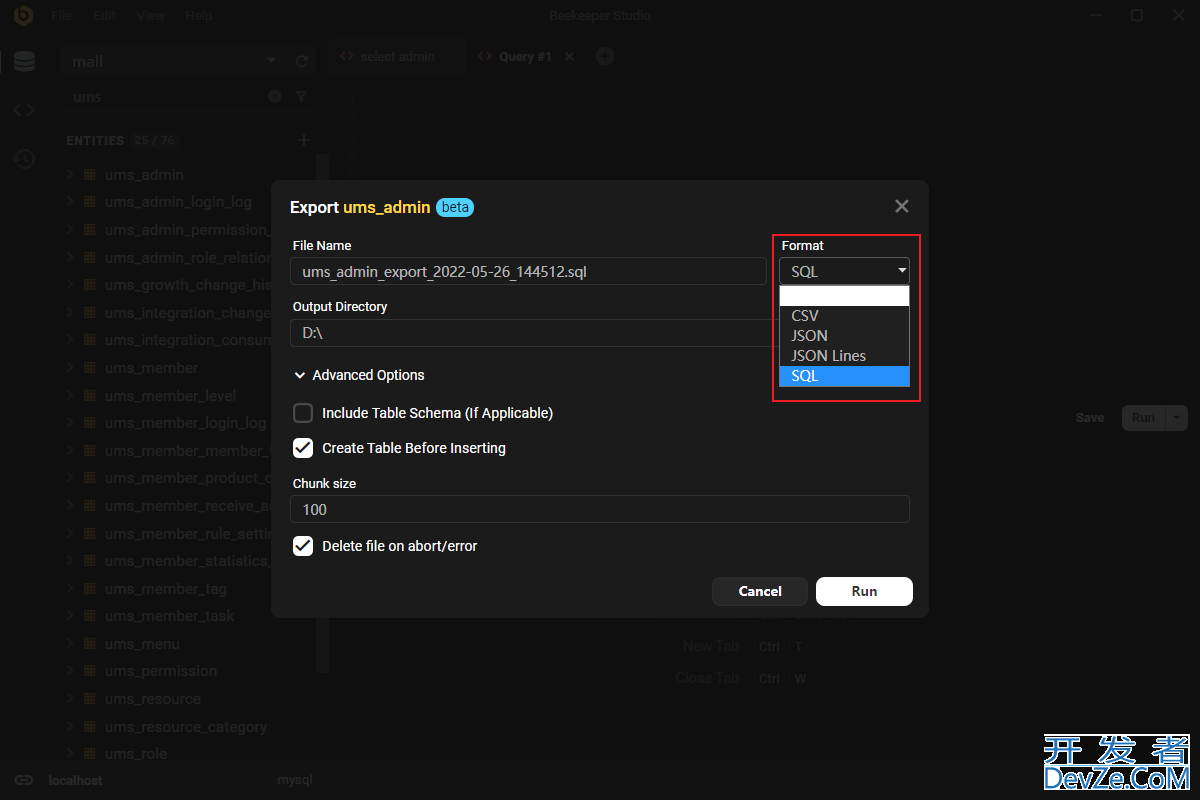
Task: Expand the ums_admin table node
Action: pos(70,175)
